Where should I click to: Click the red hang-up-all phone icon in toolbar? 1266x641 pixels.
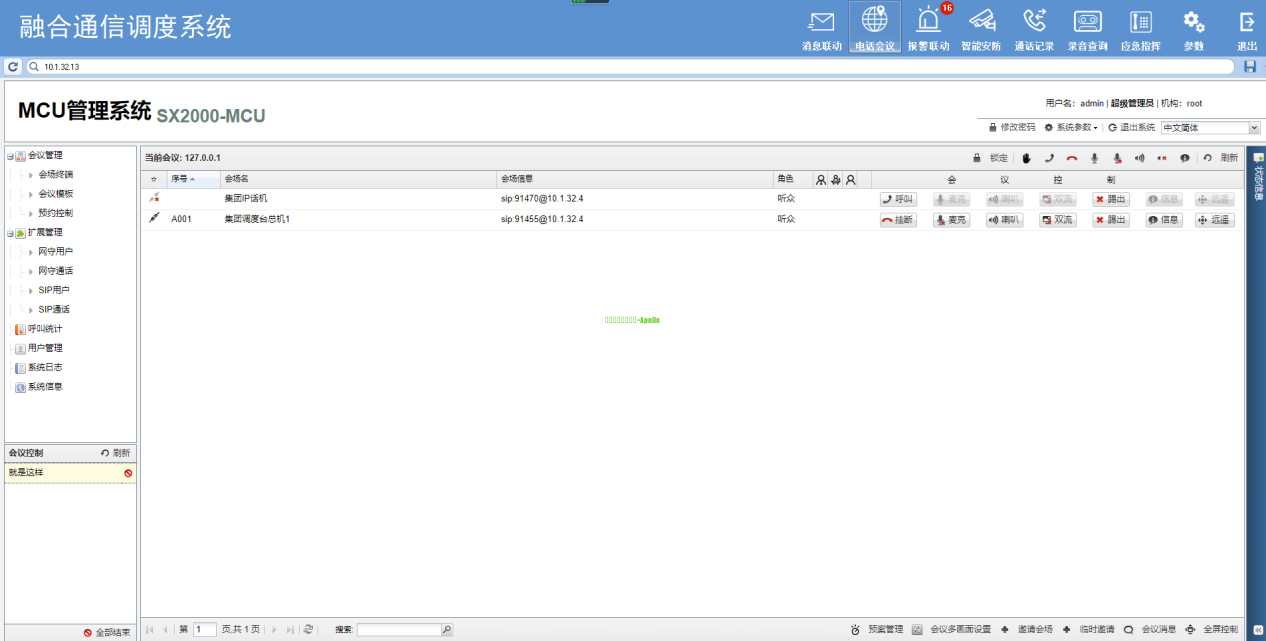(1072, 158)
